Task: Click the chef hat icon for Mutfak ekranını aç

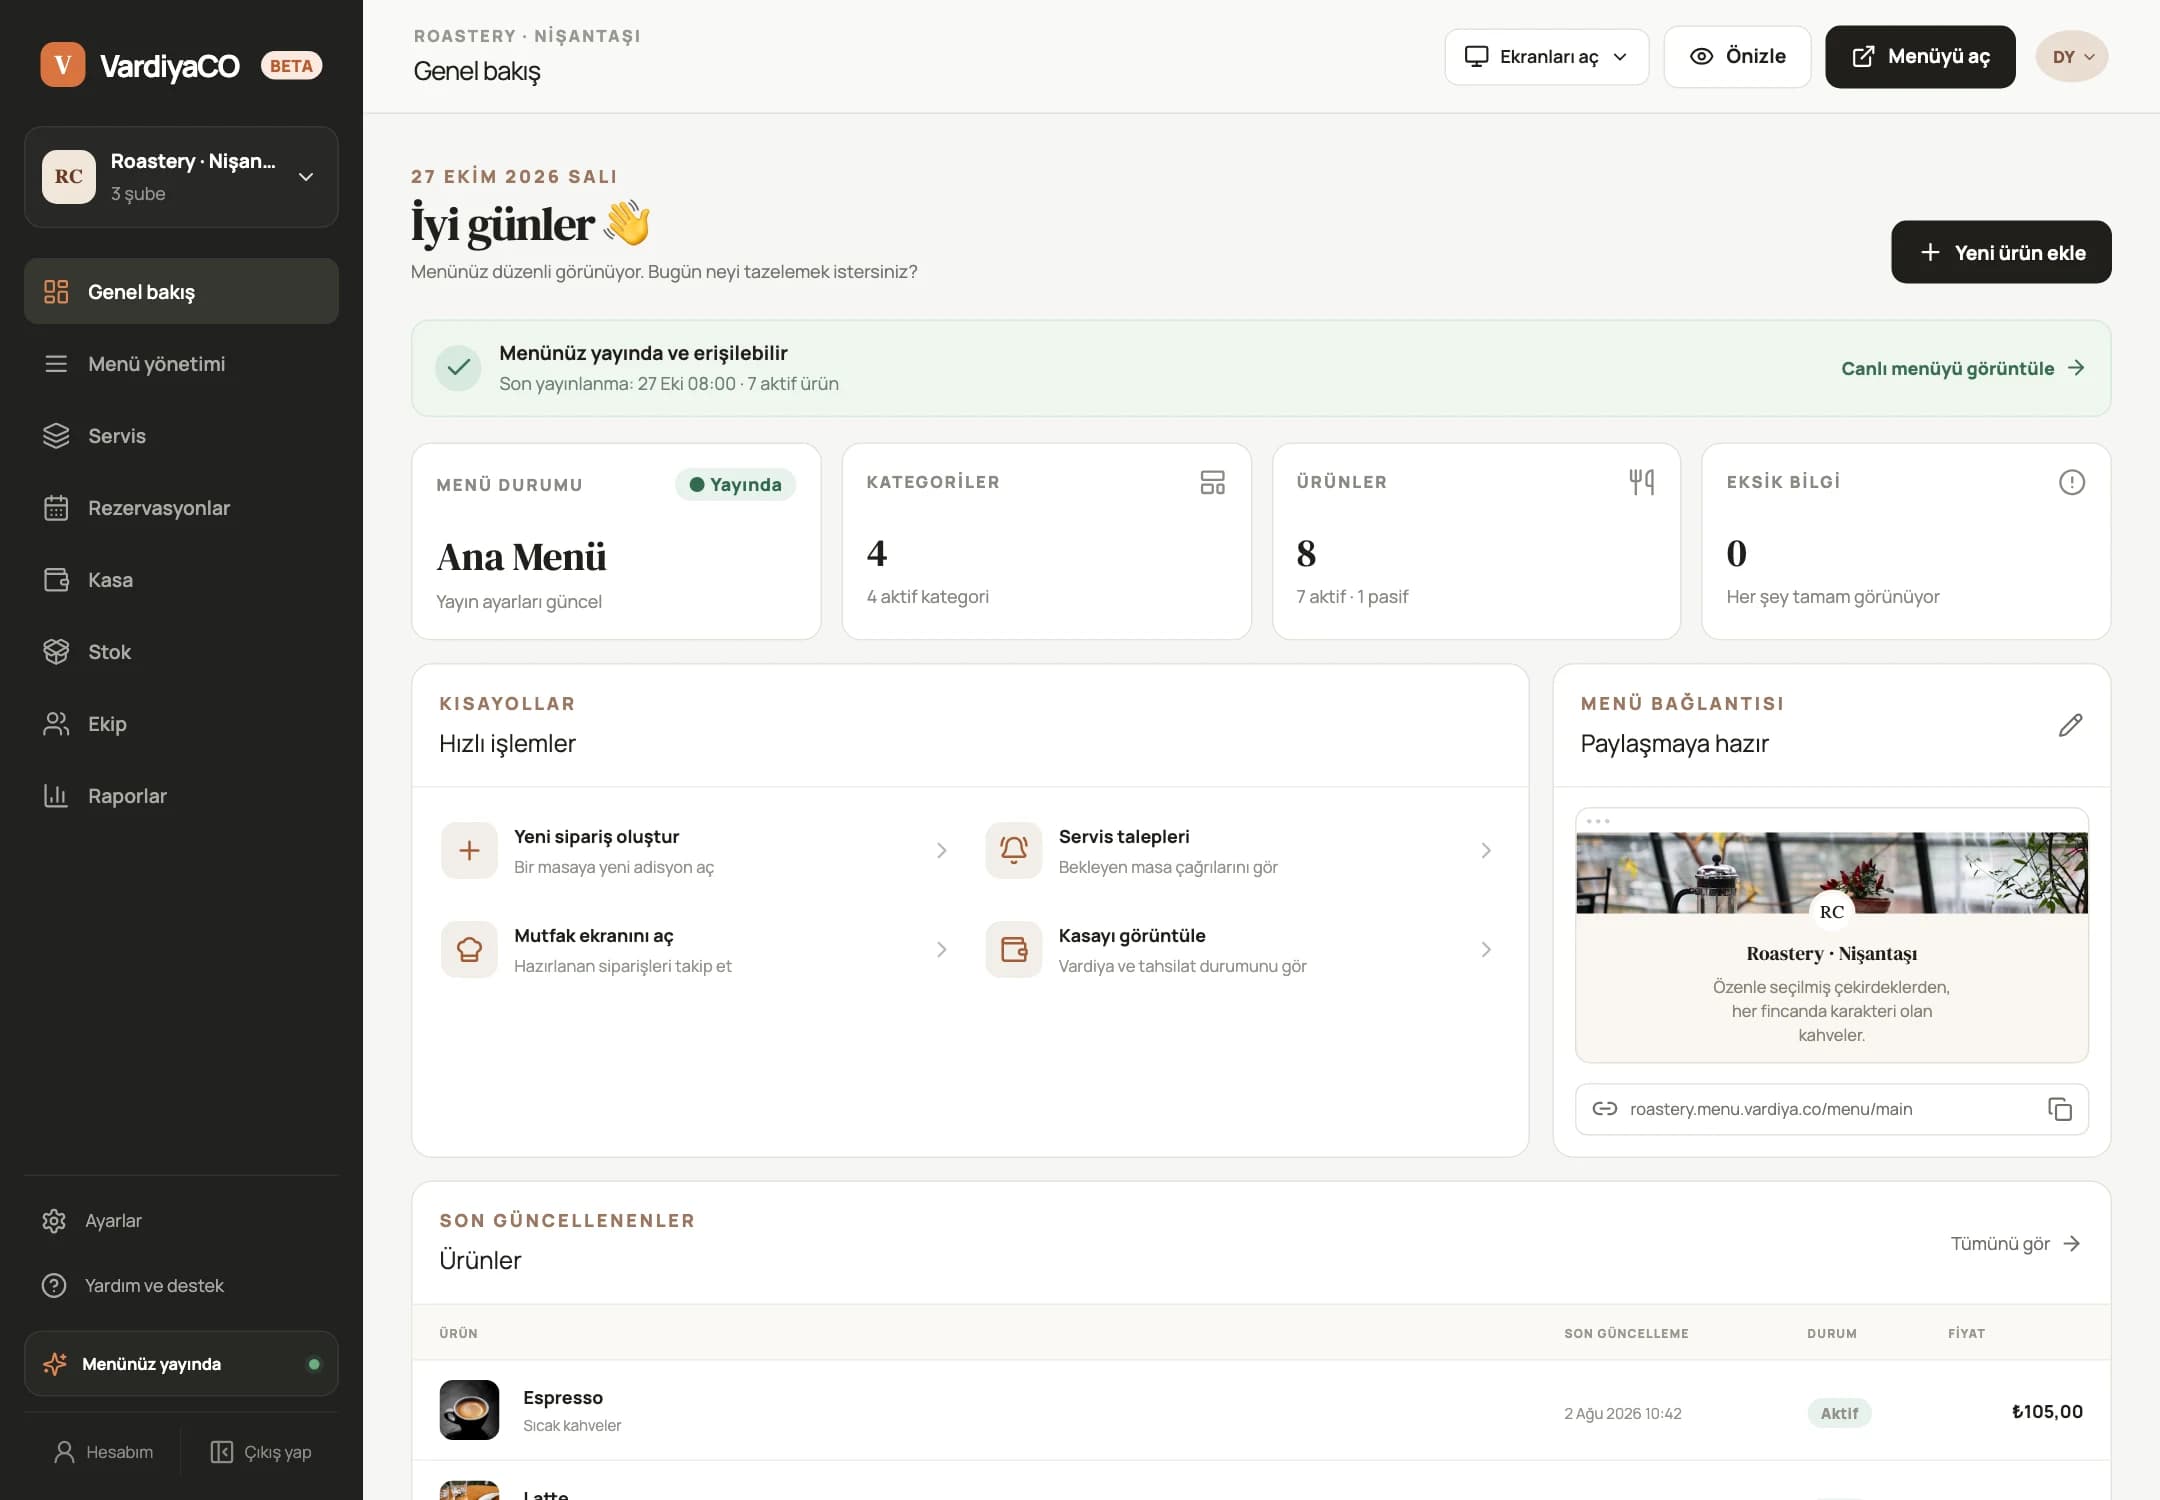Action: (x=469, y=950)
